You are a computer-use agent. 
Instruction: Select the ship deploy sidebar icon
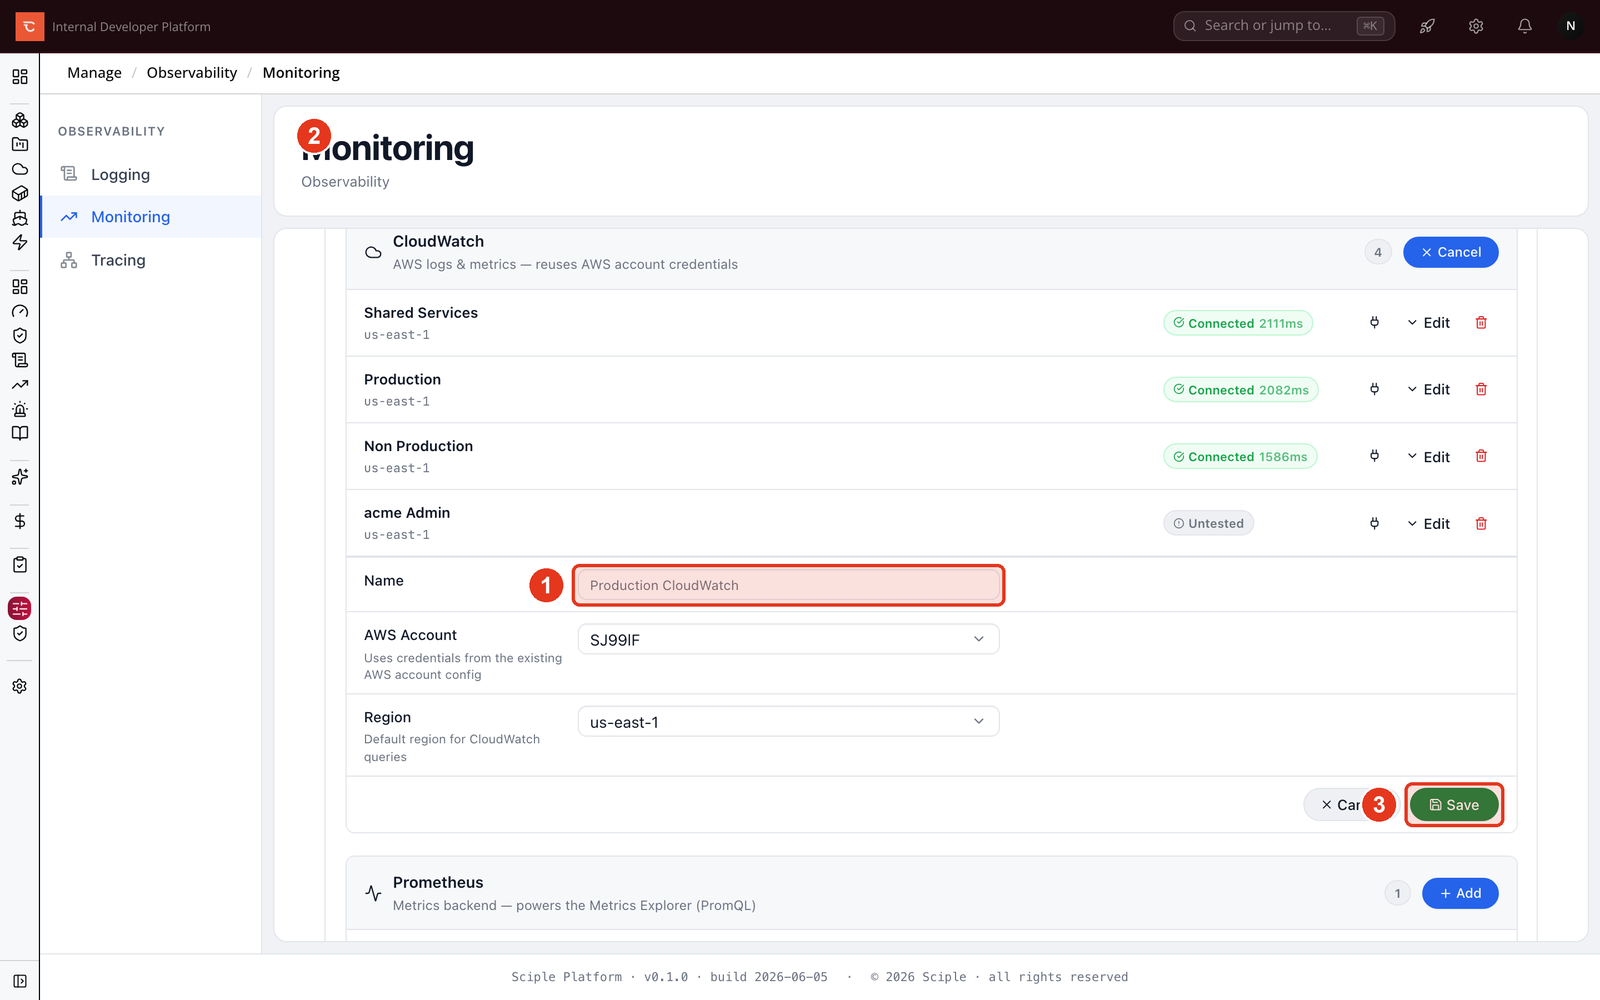pyautogui.click(x=20, y=218)
